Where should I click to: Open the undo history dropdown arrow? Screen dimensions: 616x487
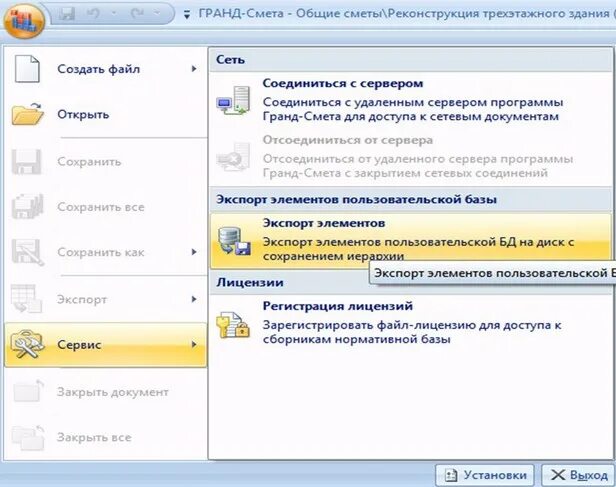click(x=114, y=14)
